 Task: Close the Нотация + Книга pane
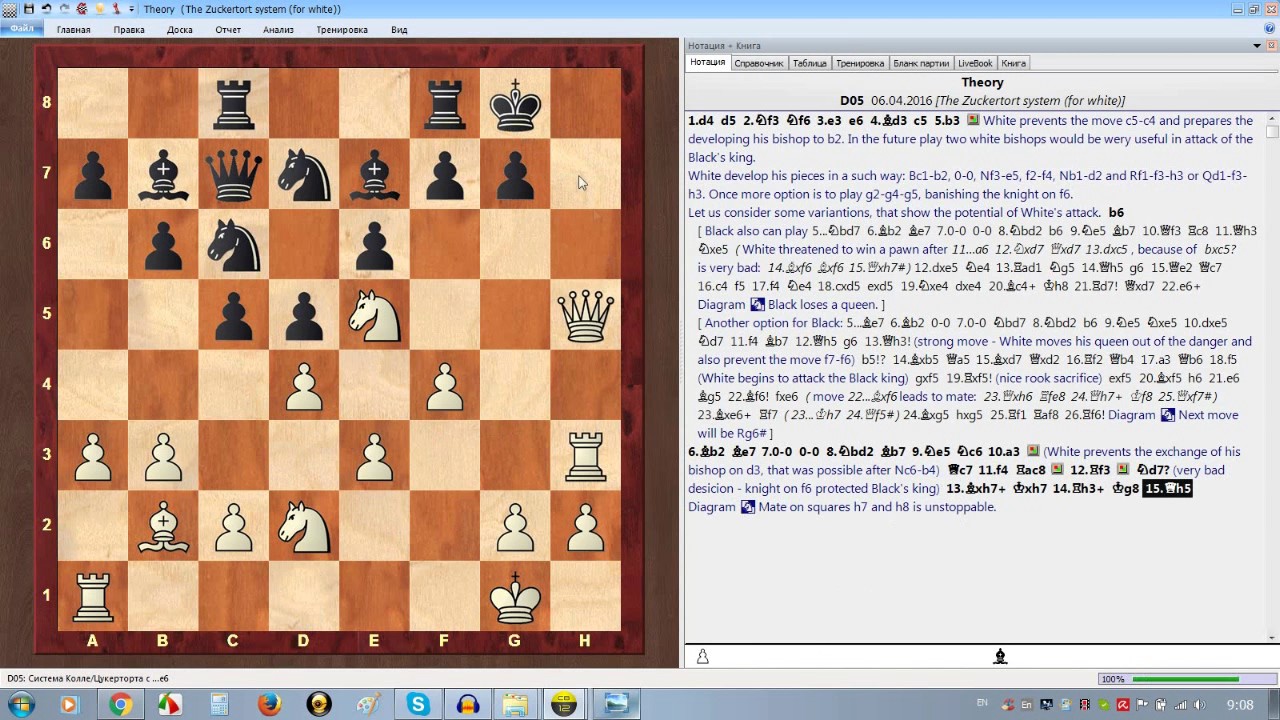(1271, 46)
